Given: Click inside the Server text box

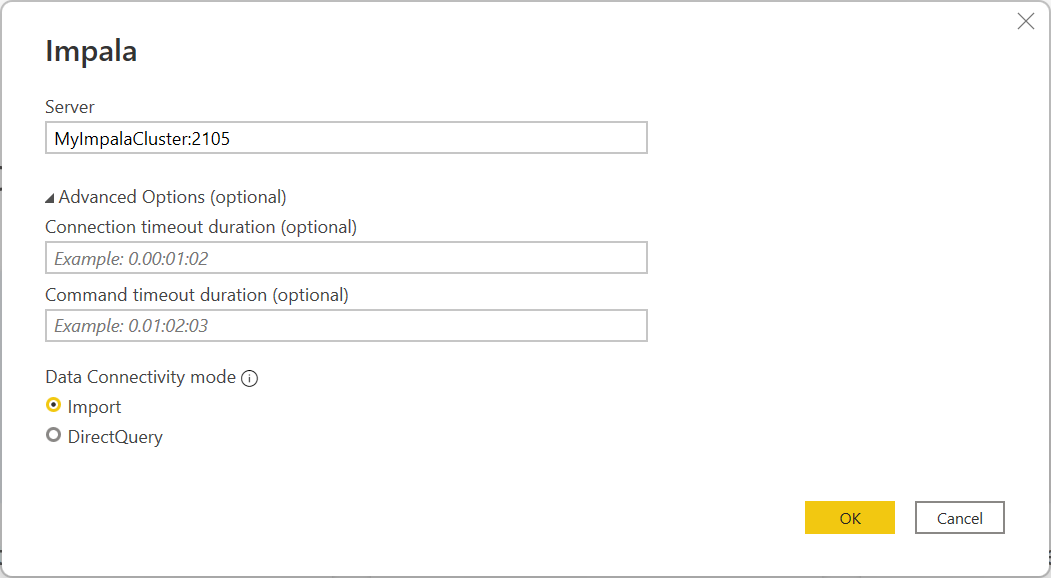Looking at the screenshot, I should [345, 137].
